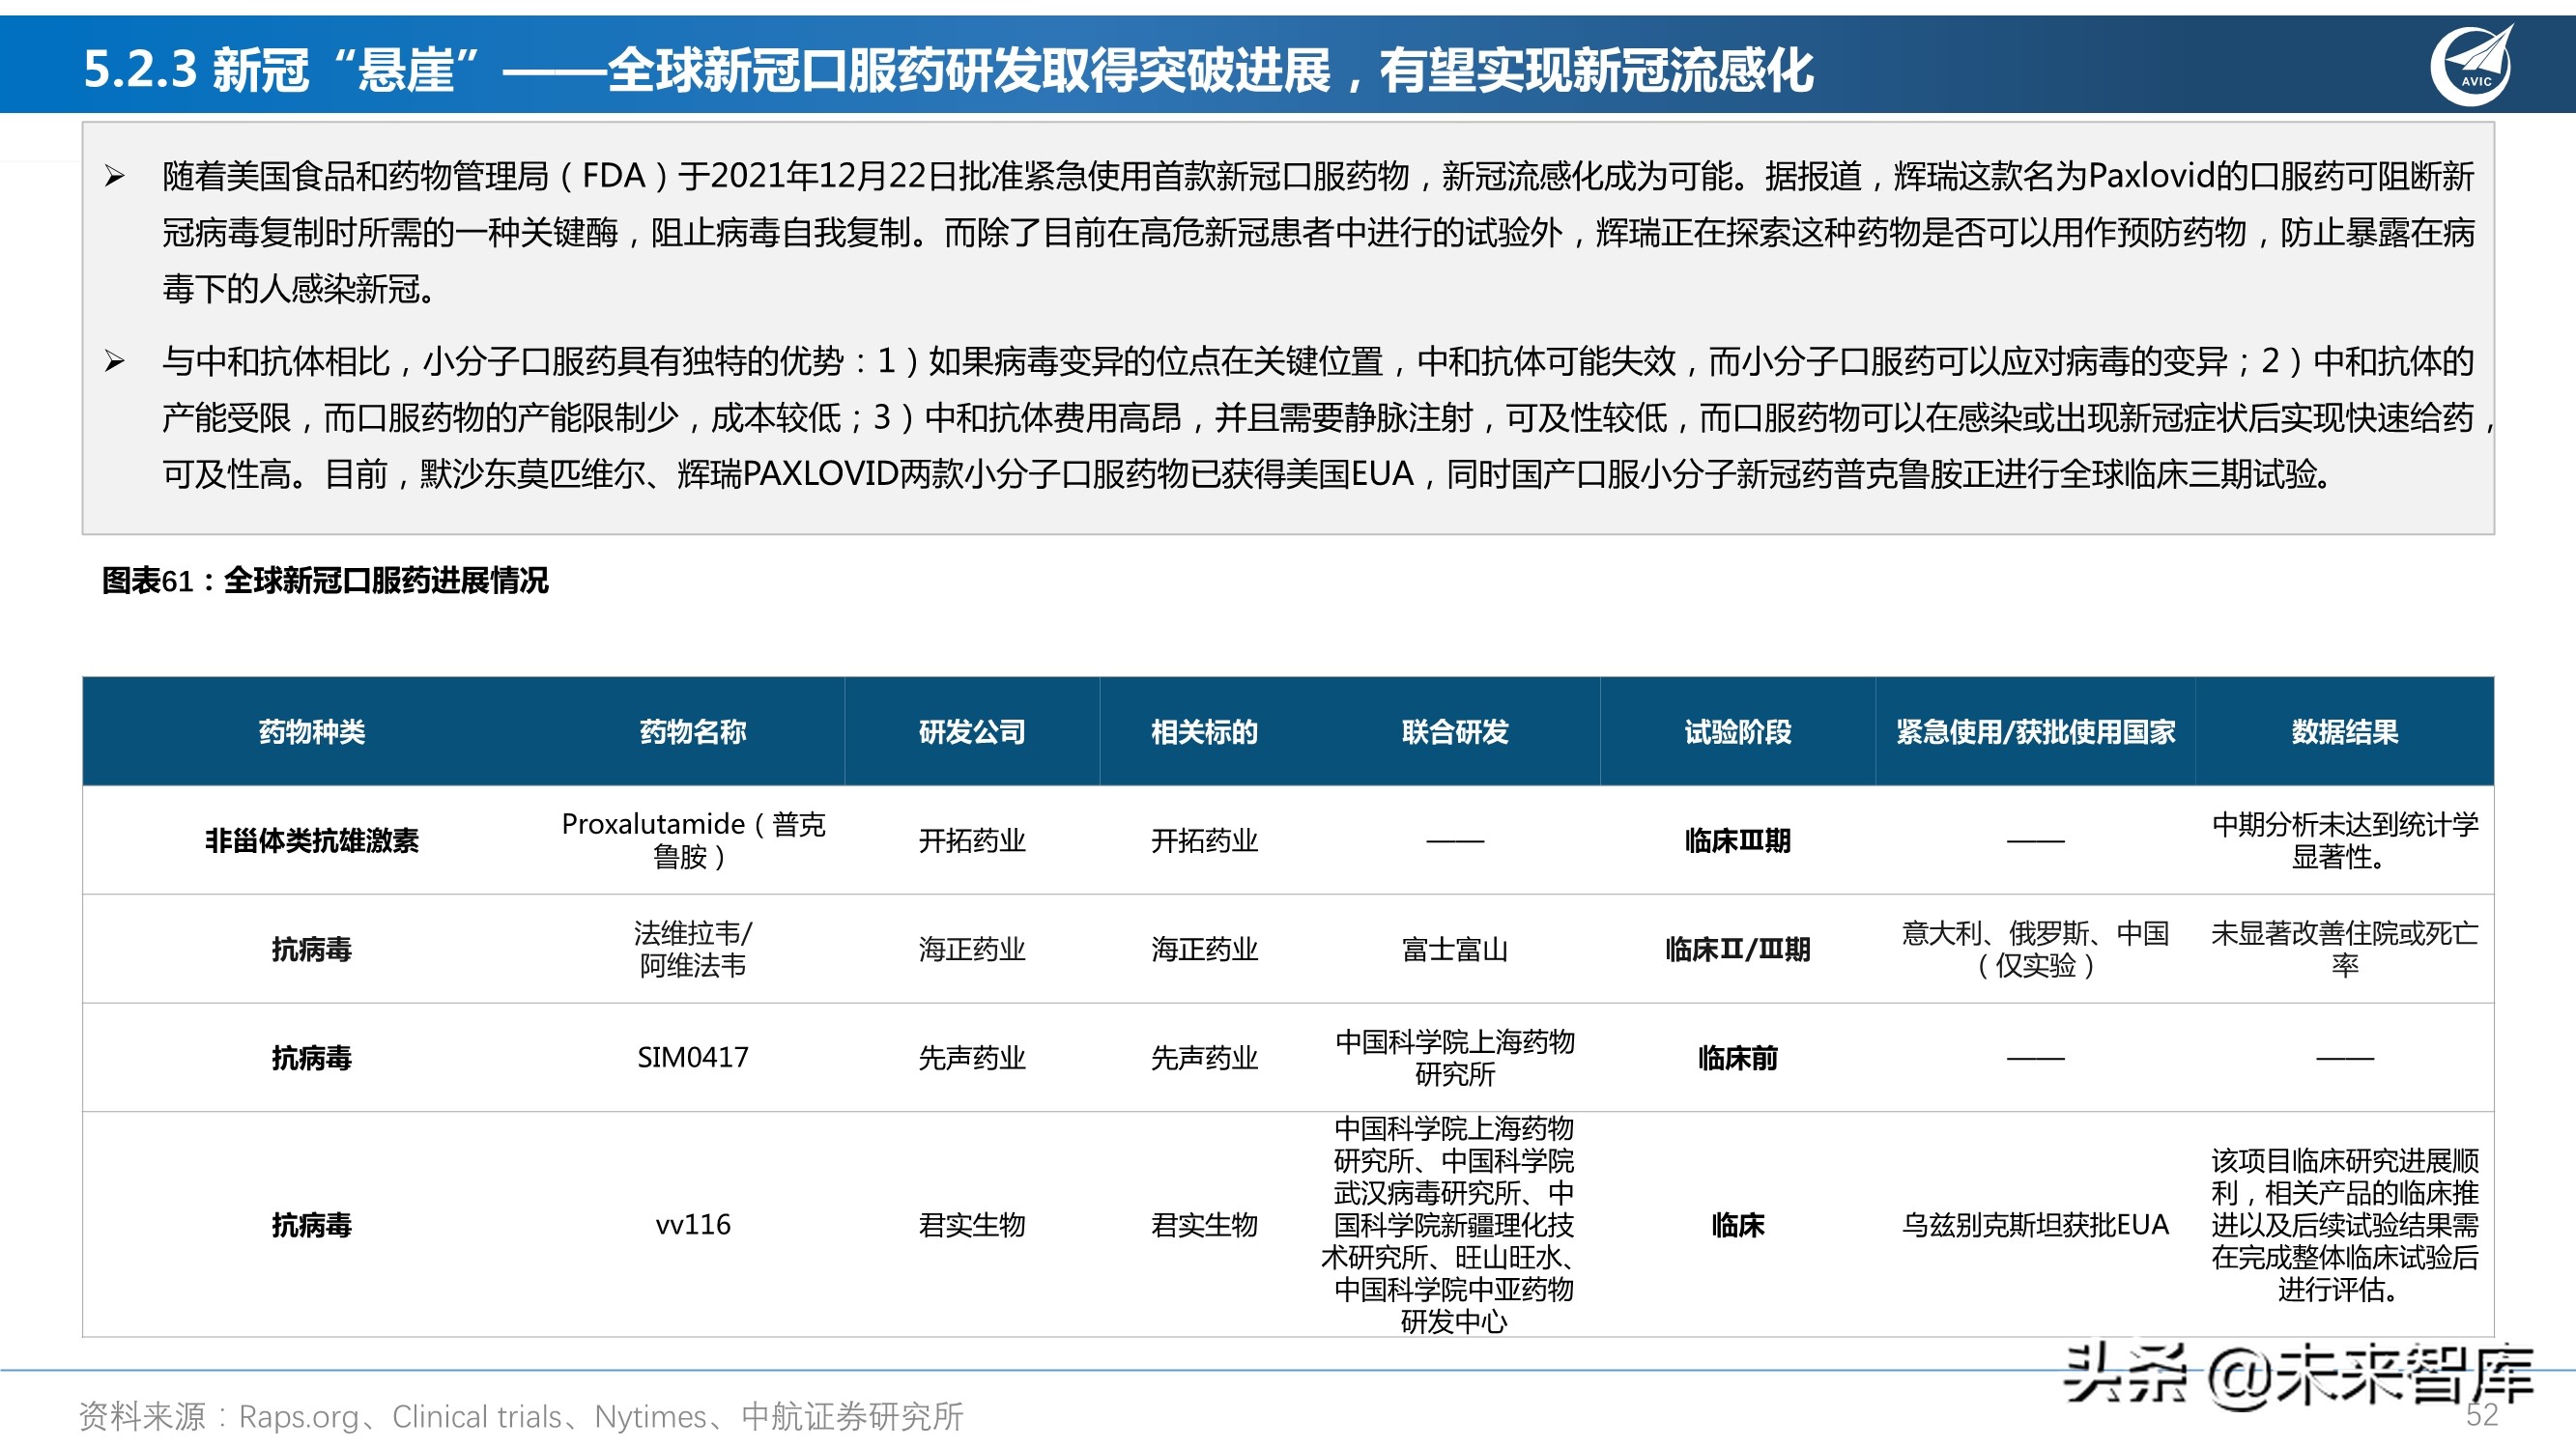2576x1449 pixels.
Task: Click the '药物种类' column header
Action: pyautogui.click(x=312, y=732)
